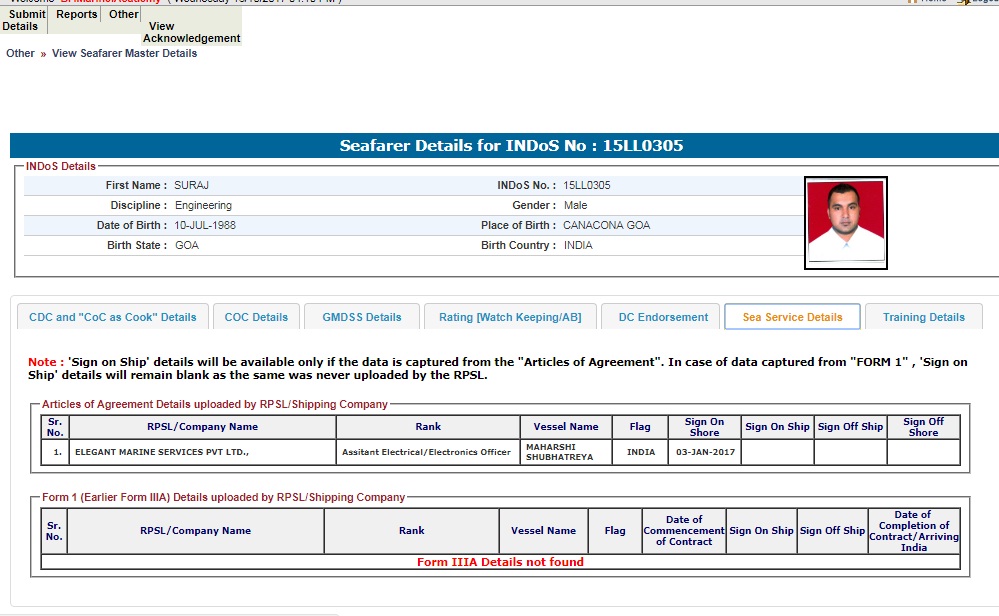This screenshot has width=999, height=616.
Task: Open the DC Endorsement tab
Action: point(663,317)
